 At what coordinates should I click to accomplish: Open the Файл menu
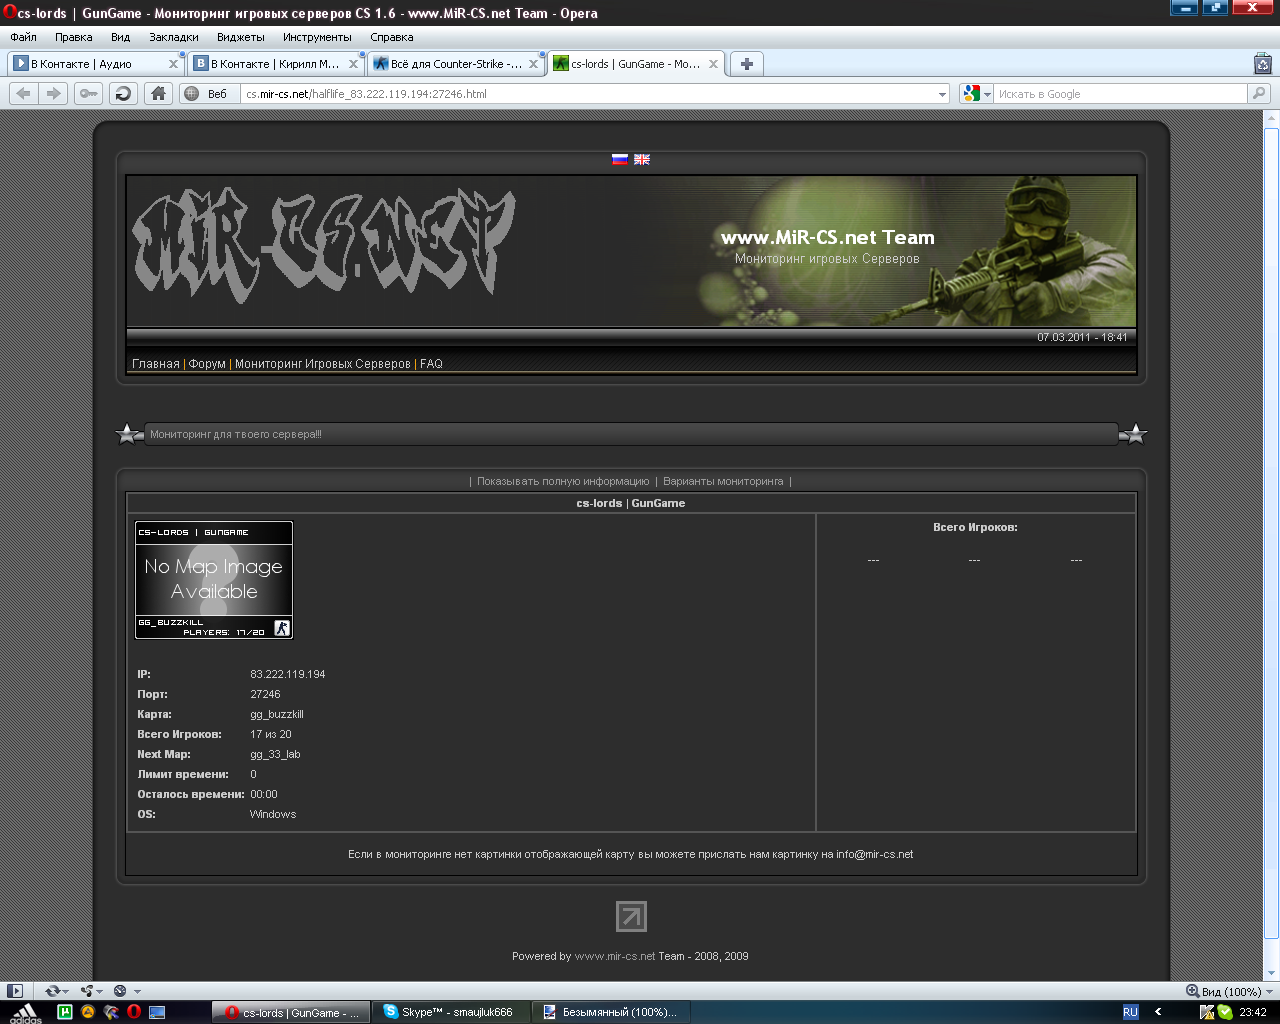(x=23, y=37)
